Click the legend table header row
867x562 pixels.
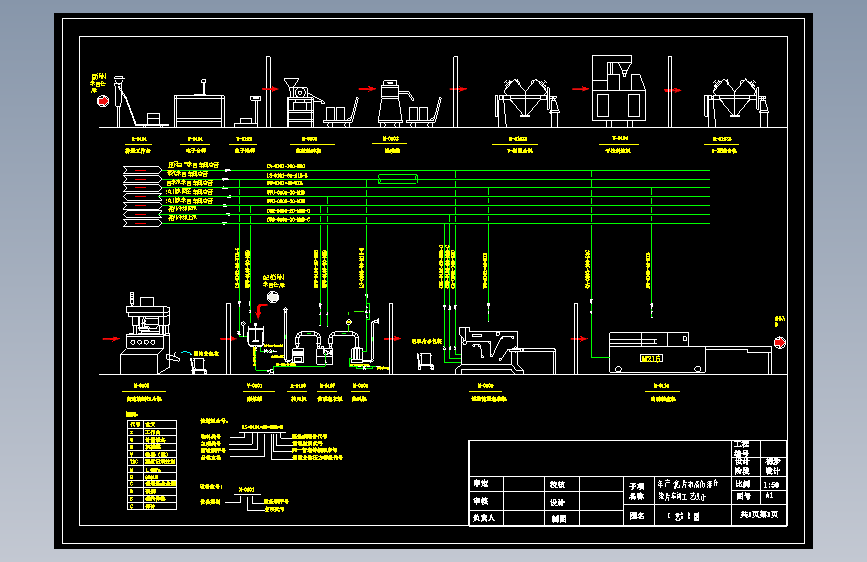point(152,424)
